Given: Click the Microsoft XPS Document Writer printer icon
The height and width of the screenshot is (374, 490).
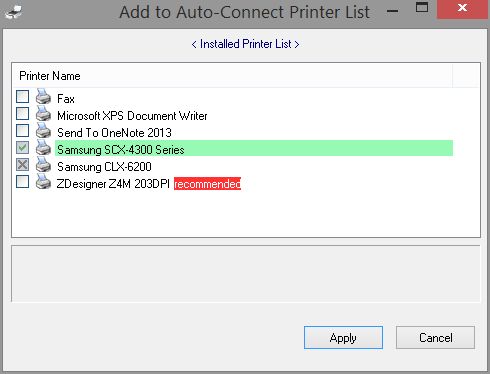Looking at the screenshot, I should point(43,114).
